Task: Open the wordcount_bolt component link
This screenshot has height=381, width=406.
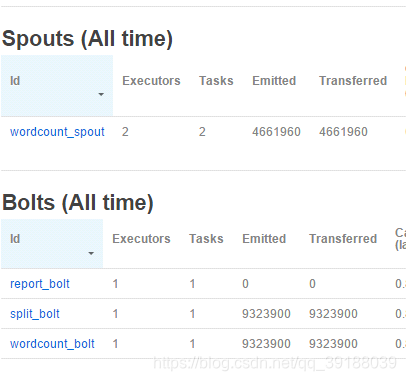Action: click(x=52, y=344)
